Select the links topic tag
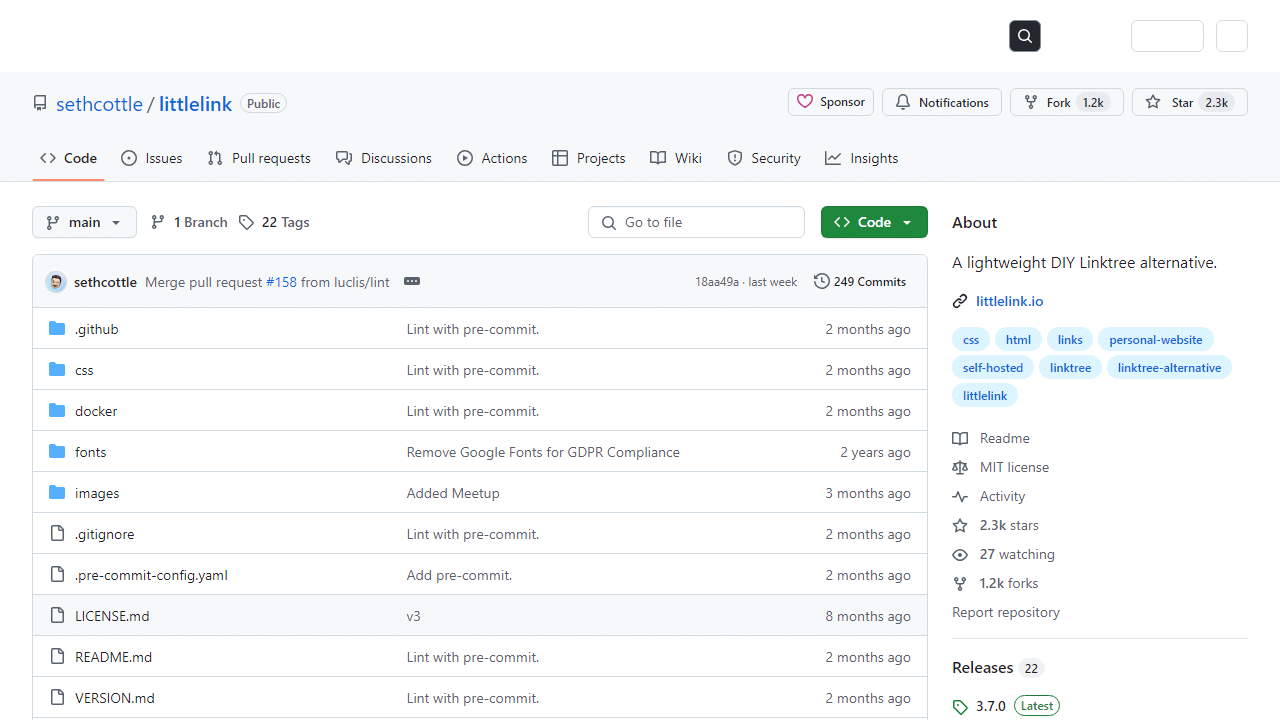Viewport: 1280px width, 720px height. pyautogui.click(x=1070, y=340)
